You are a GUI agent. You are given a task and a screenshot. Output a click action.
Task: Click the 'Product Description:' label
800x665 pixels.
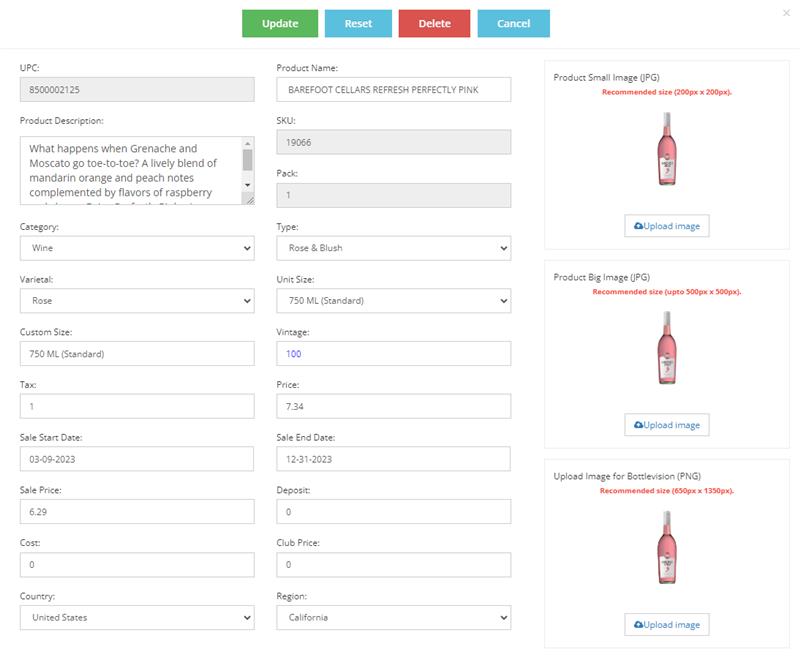pyautogui.click(x=61, y=120)
